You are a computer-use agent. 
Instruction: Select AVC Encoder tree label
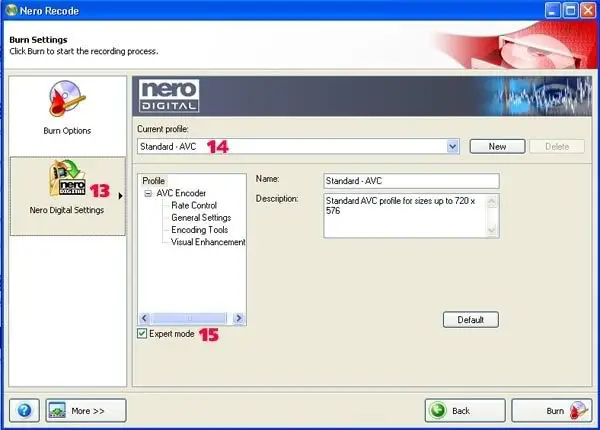point(181,193)
